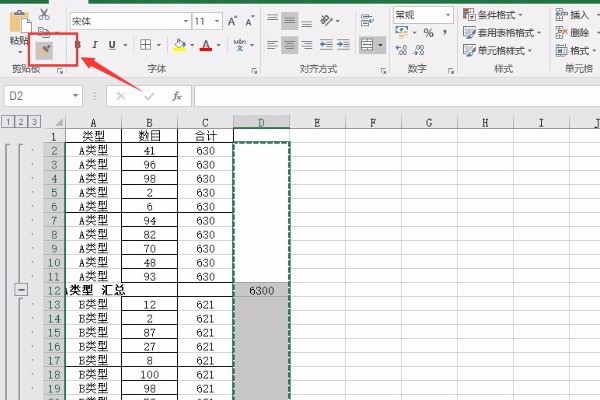Open the 套用表格格式 menu
Viewport: 600px width, 400px height.
pos(501,32)
